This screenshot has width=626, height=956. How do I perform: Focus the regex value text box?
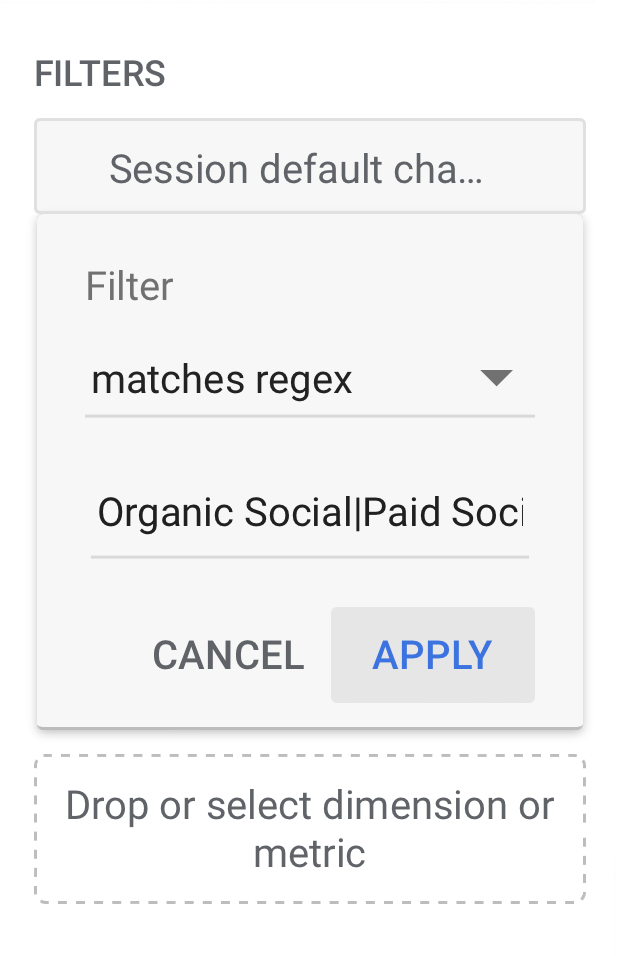coord(309,514)
